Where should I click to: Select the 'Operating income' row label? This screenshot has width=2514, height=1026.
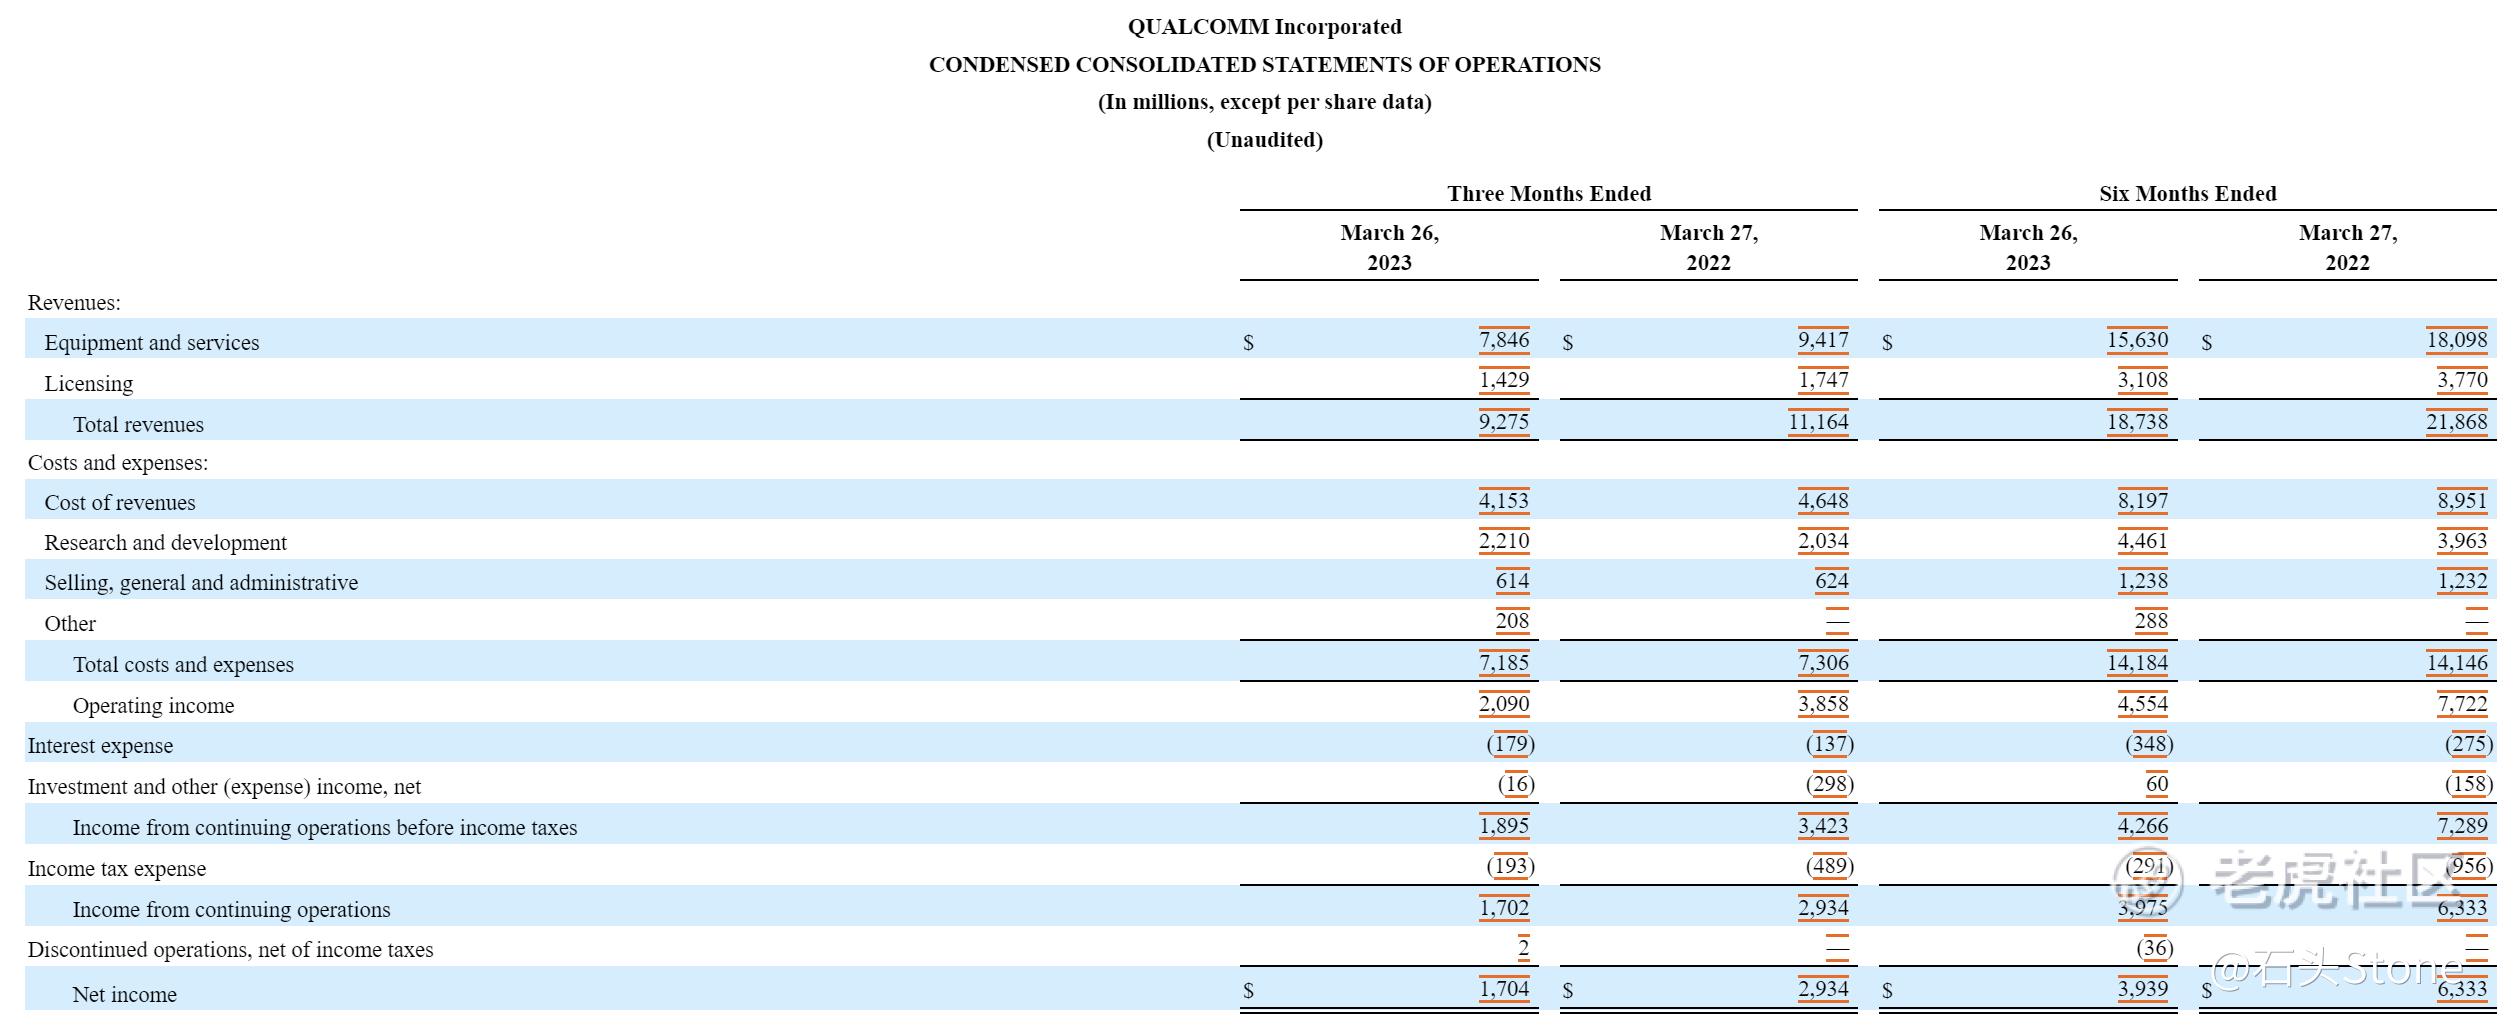click(153, 706)
